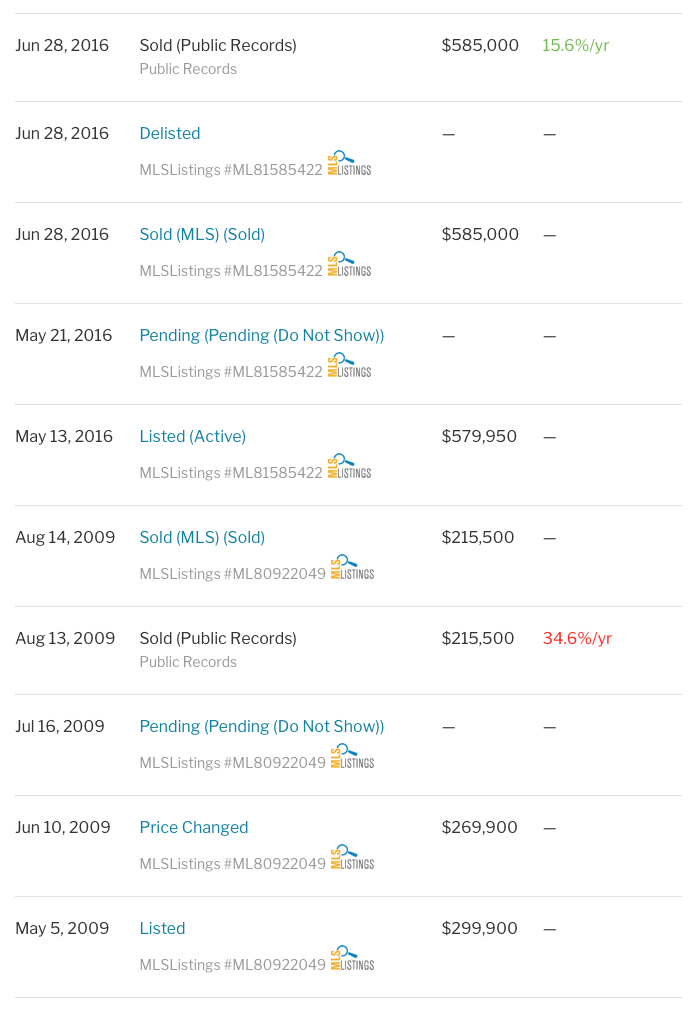691x1016 pixels.
Task: Open the Delisted event link
Action: (170, 133)
